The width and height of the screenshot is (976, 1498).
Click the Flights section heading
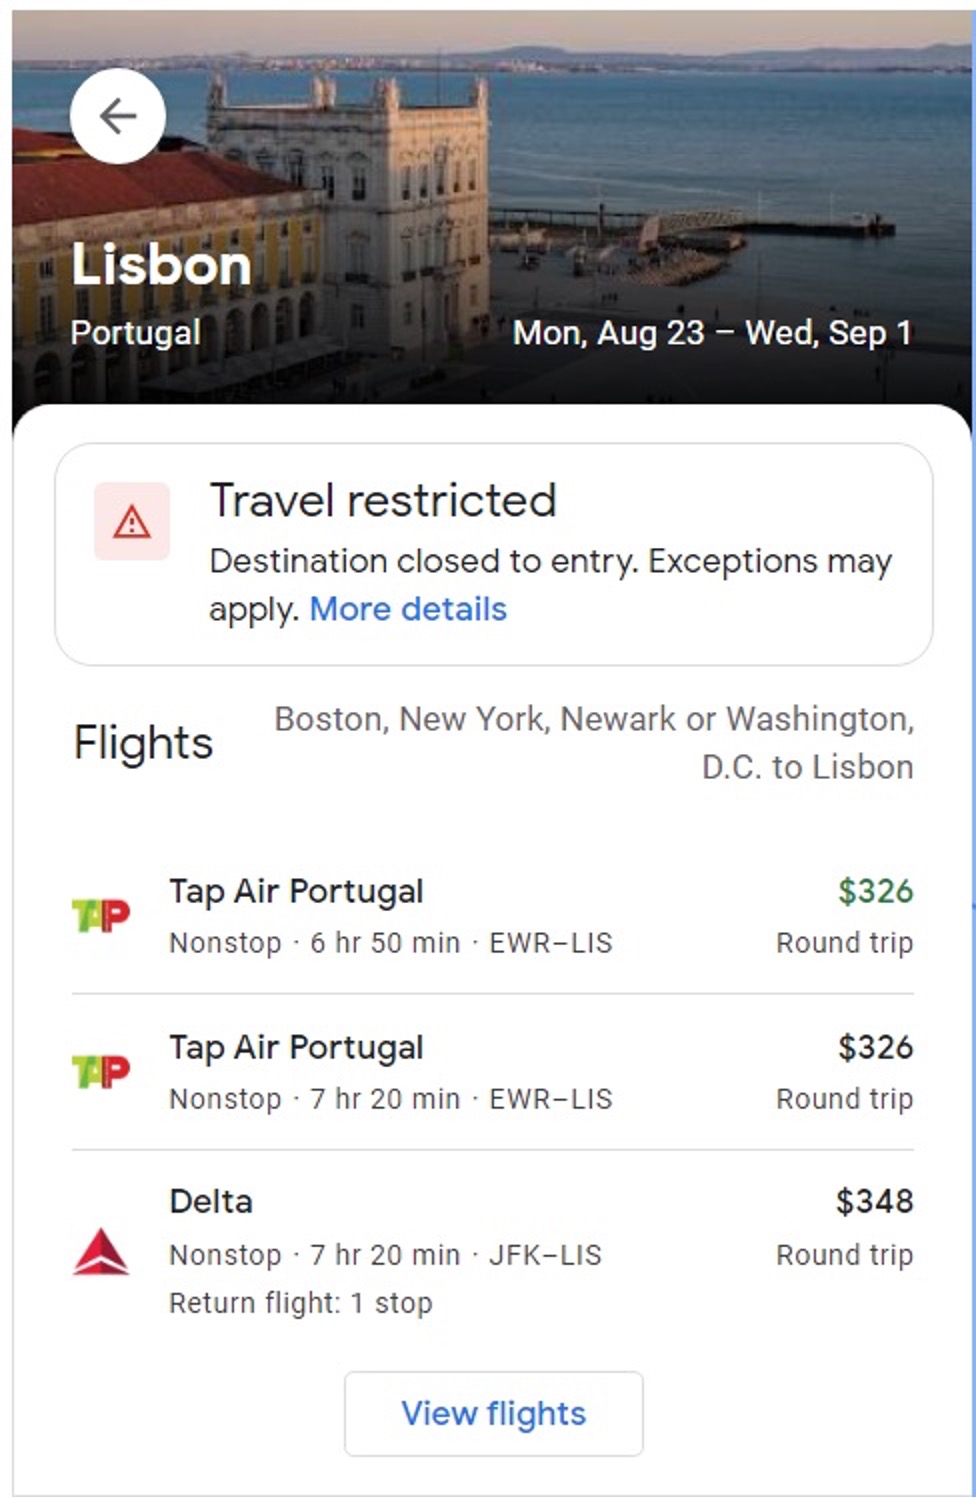tap(143, 743)
